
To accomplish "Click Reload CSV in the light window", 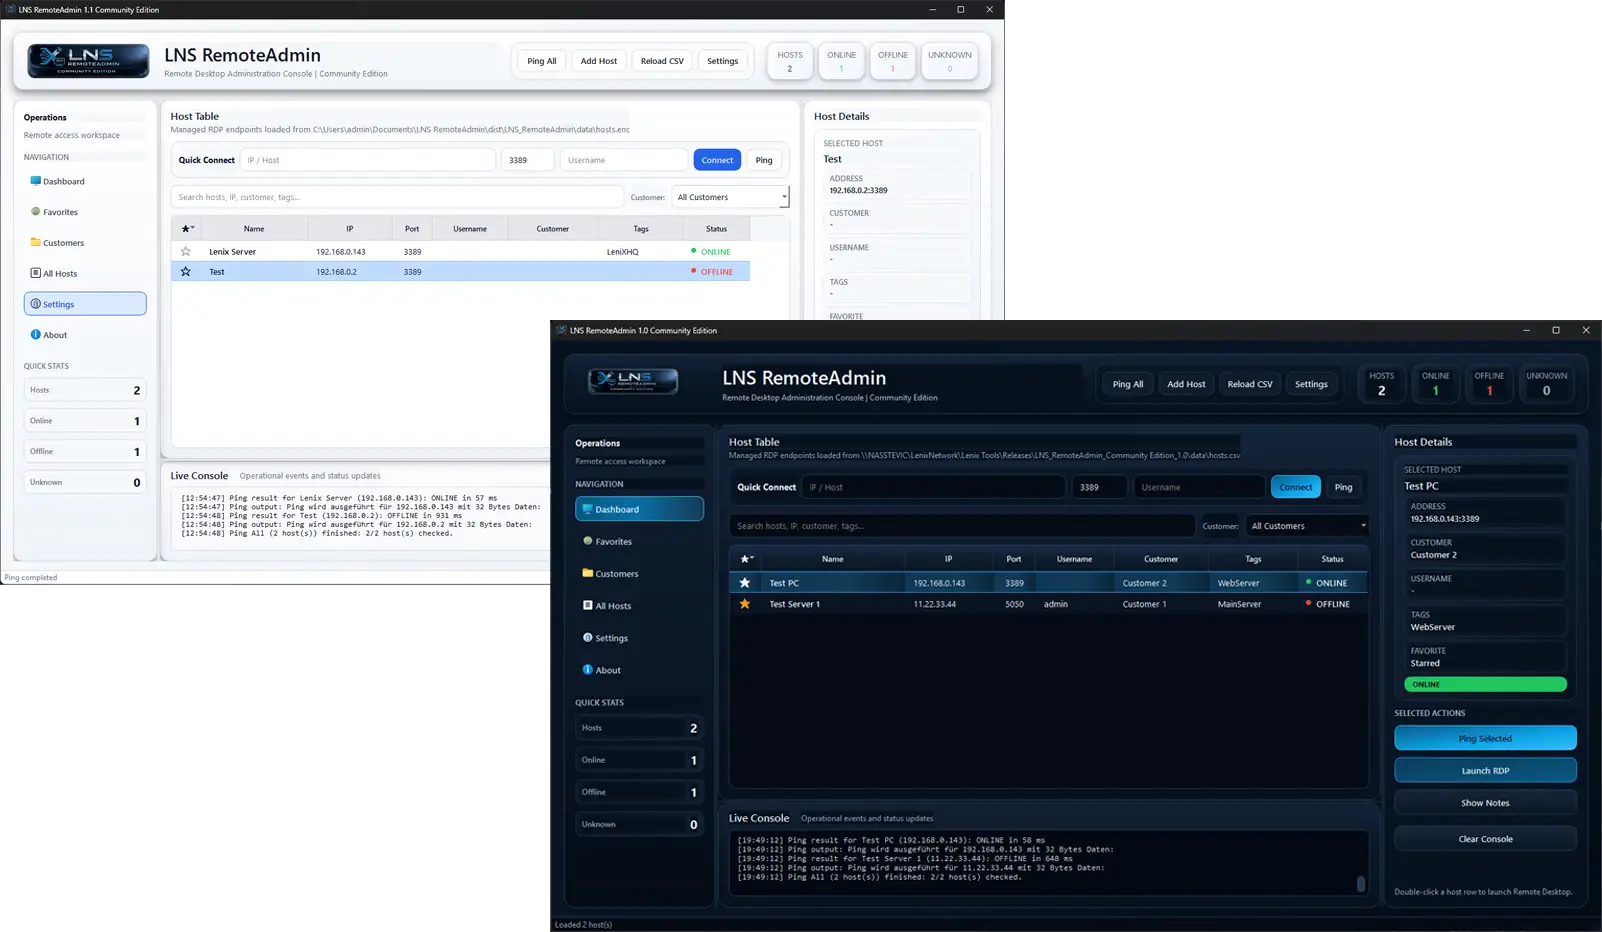I will (662, 61).
